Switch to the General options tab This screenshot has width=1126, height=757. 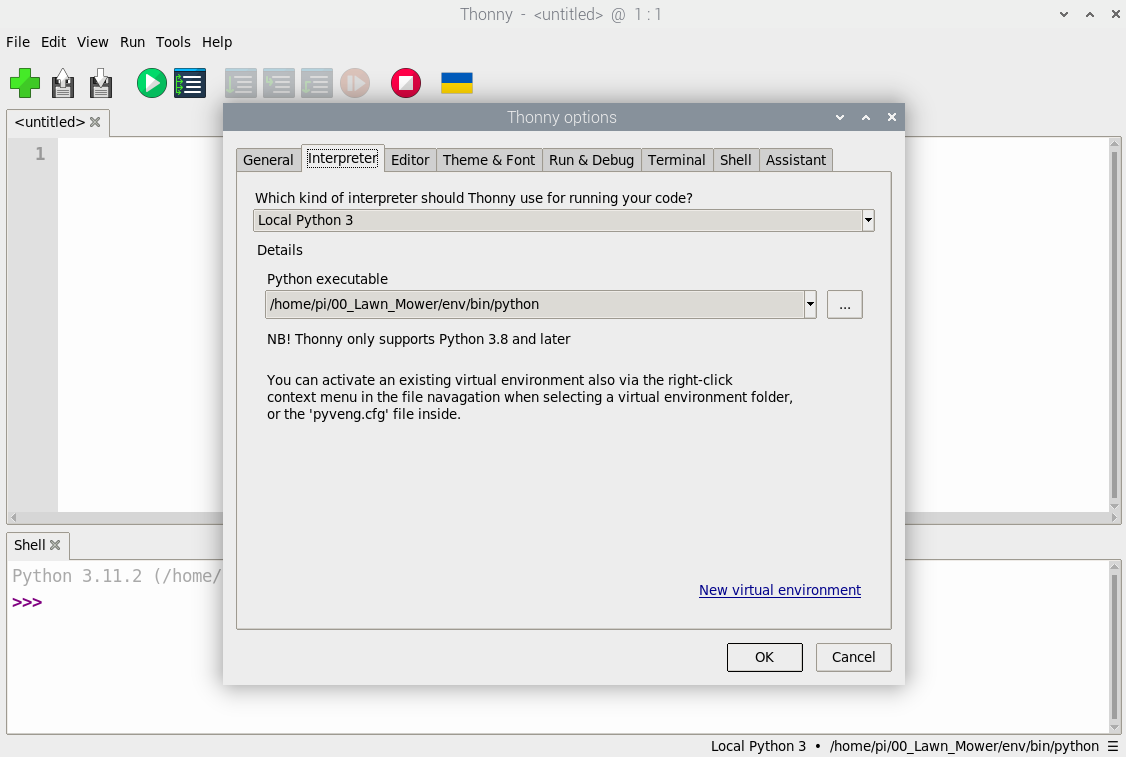click(x=268, y=159)
